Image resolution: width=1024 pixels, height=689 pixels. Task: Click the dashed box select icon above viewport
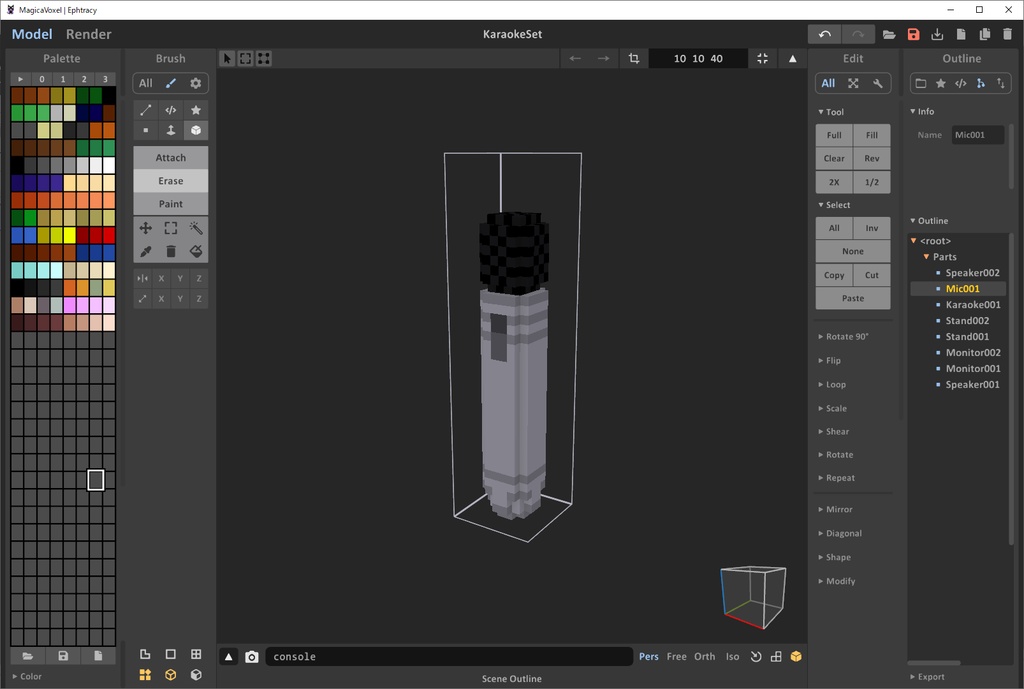[246, 59]
